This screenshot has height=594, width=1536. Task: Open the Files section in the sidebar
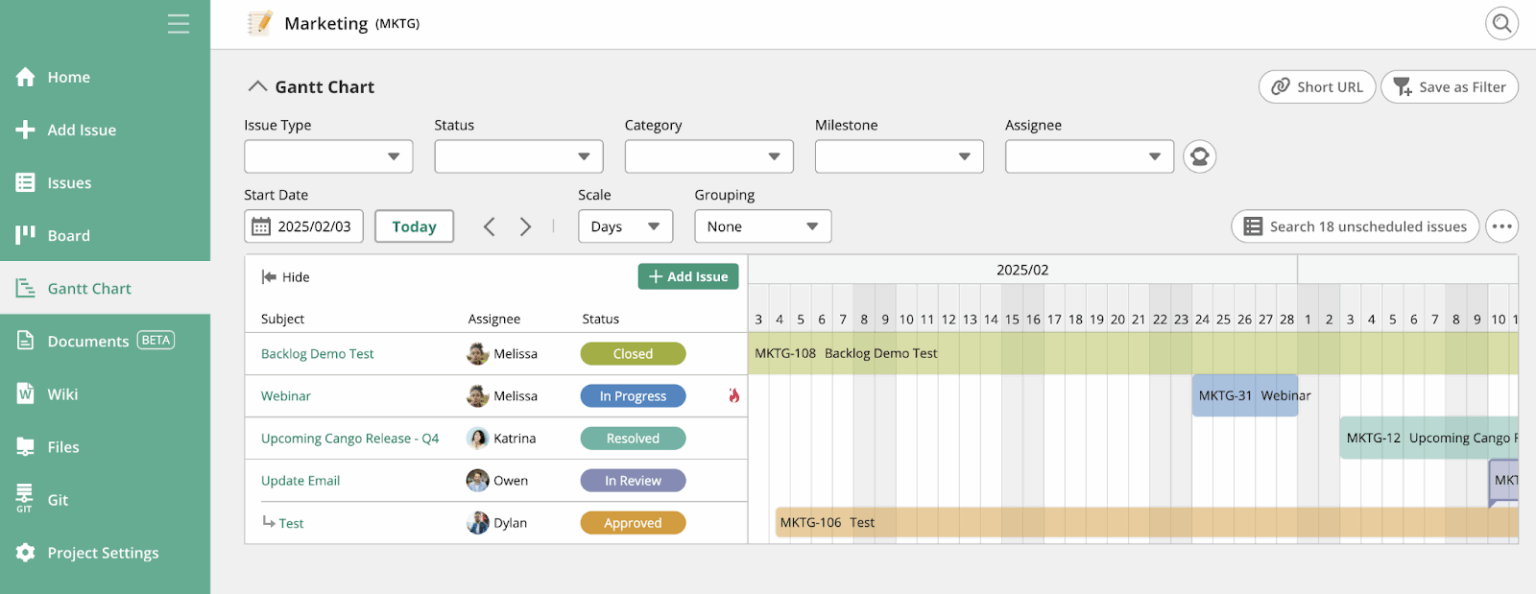tap(65, 447)
